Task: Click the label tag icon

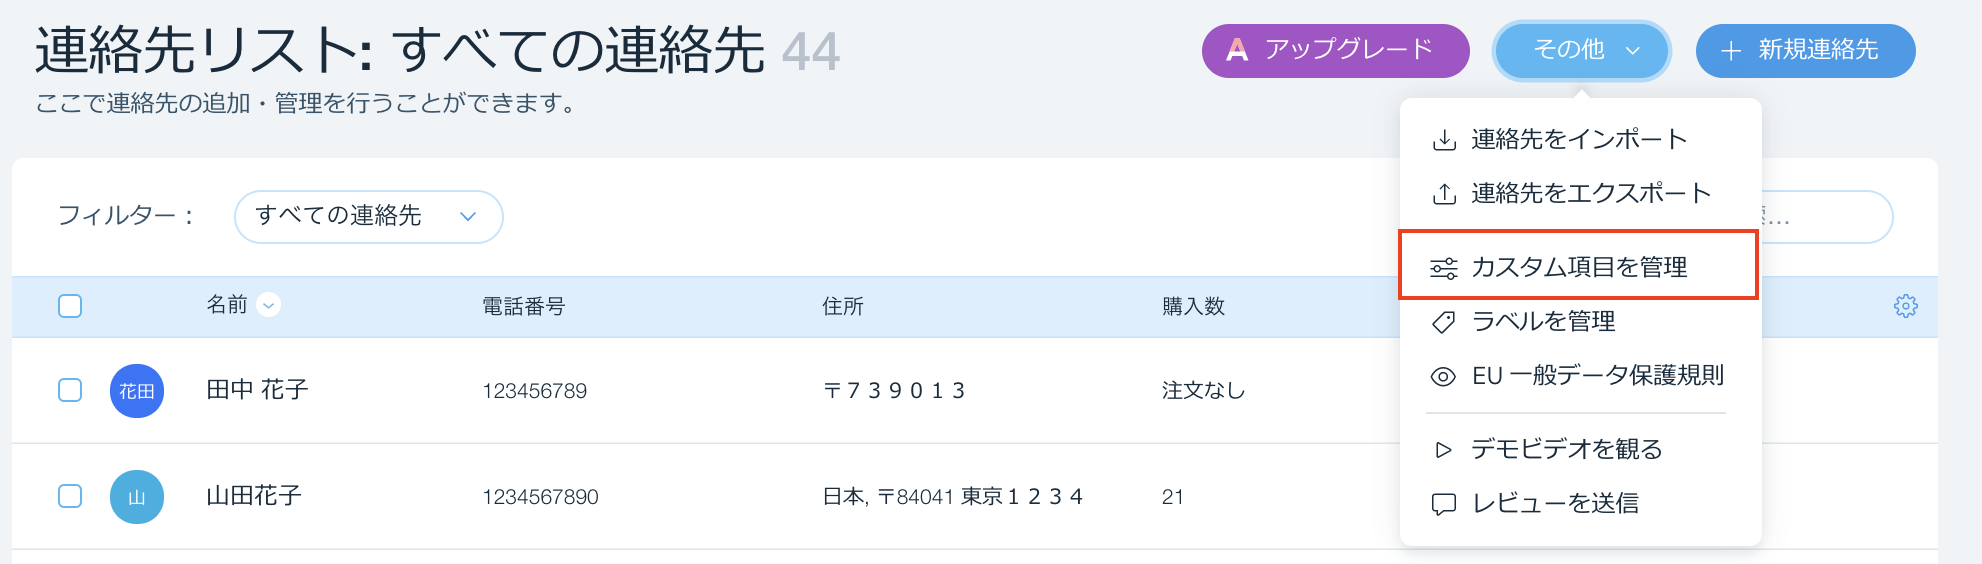Action: coord(1444,322)
